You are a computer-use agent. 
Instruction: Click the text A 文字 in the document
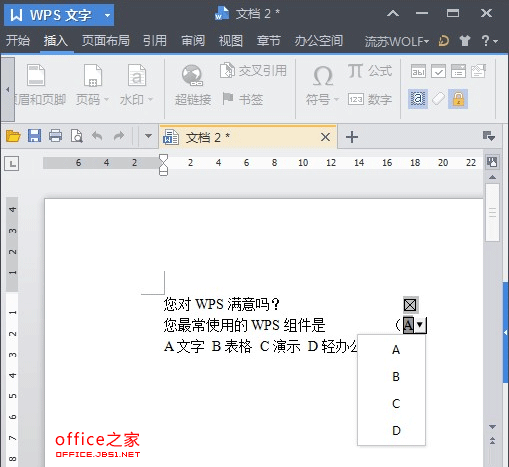pyautogui.click(x=184, y=347)
